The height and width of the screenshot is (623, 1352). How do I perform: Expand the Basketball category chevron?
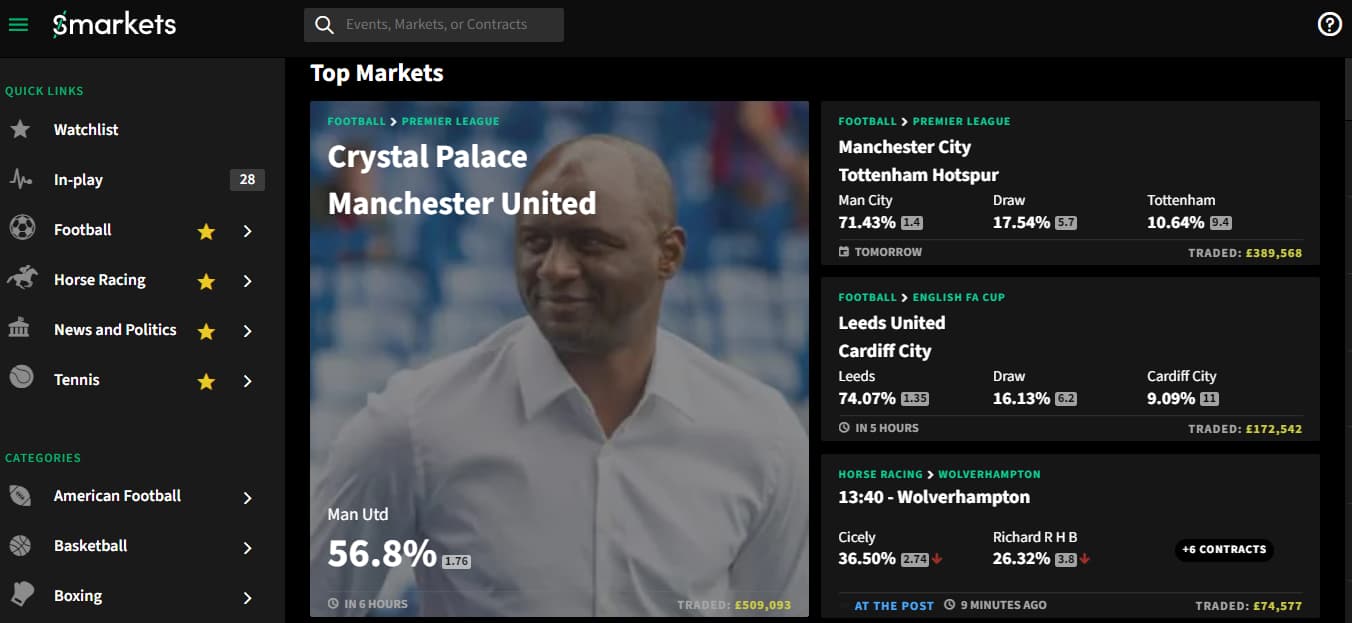click(x=247, y=547)
